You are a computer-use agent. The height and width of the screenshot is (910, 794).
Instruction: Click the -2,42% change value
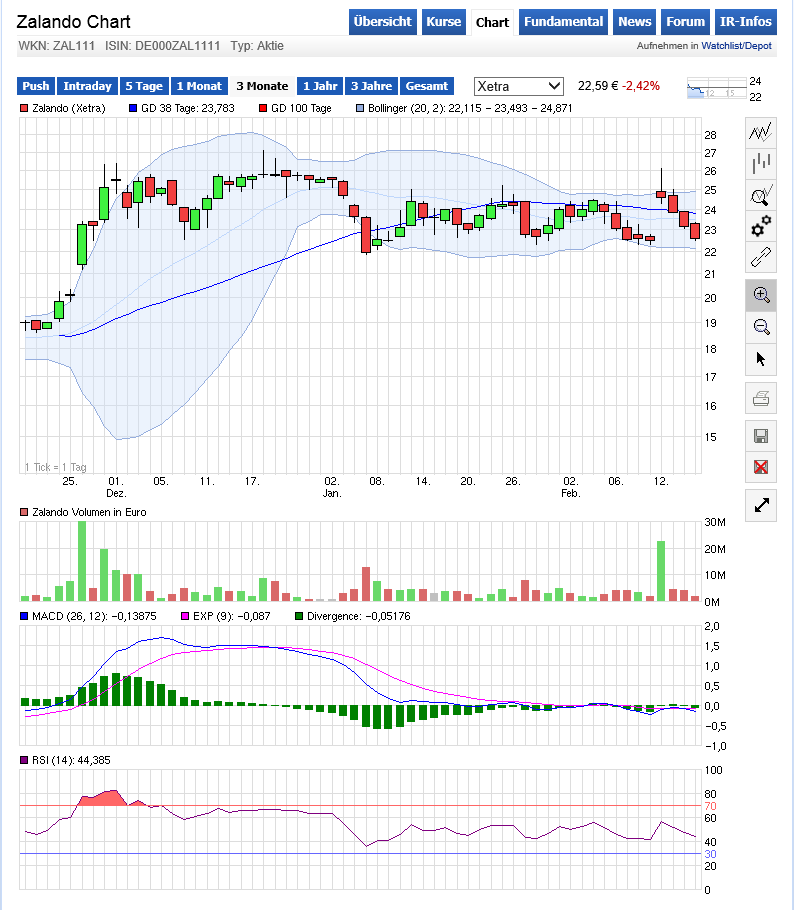pyautogui.click(x=641, y=86)
